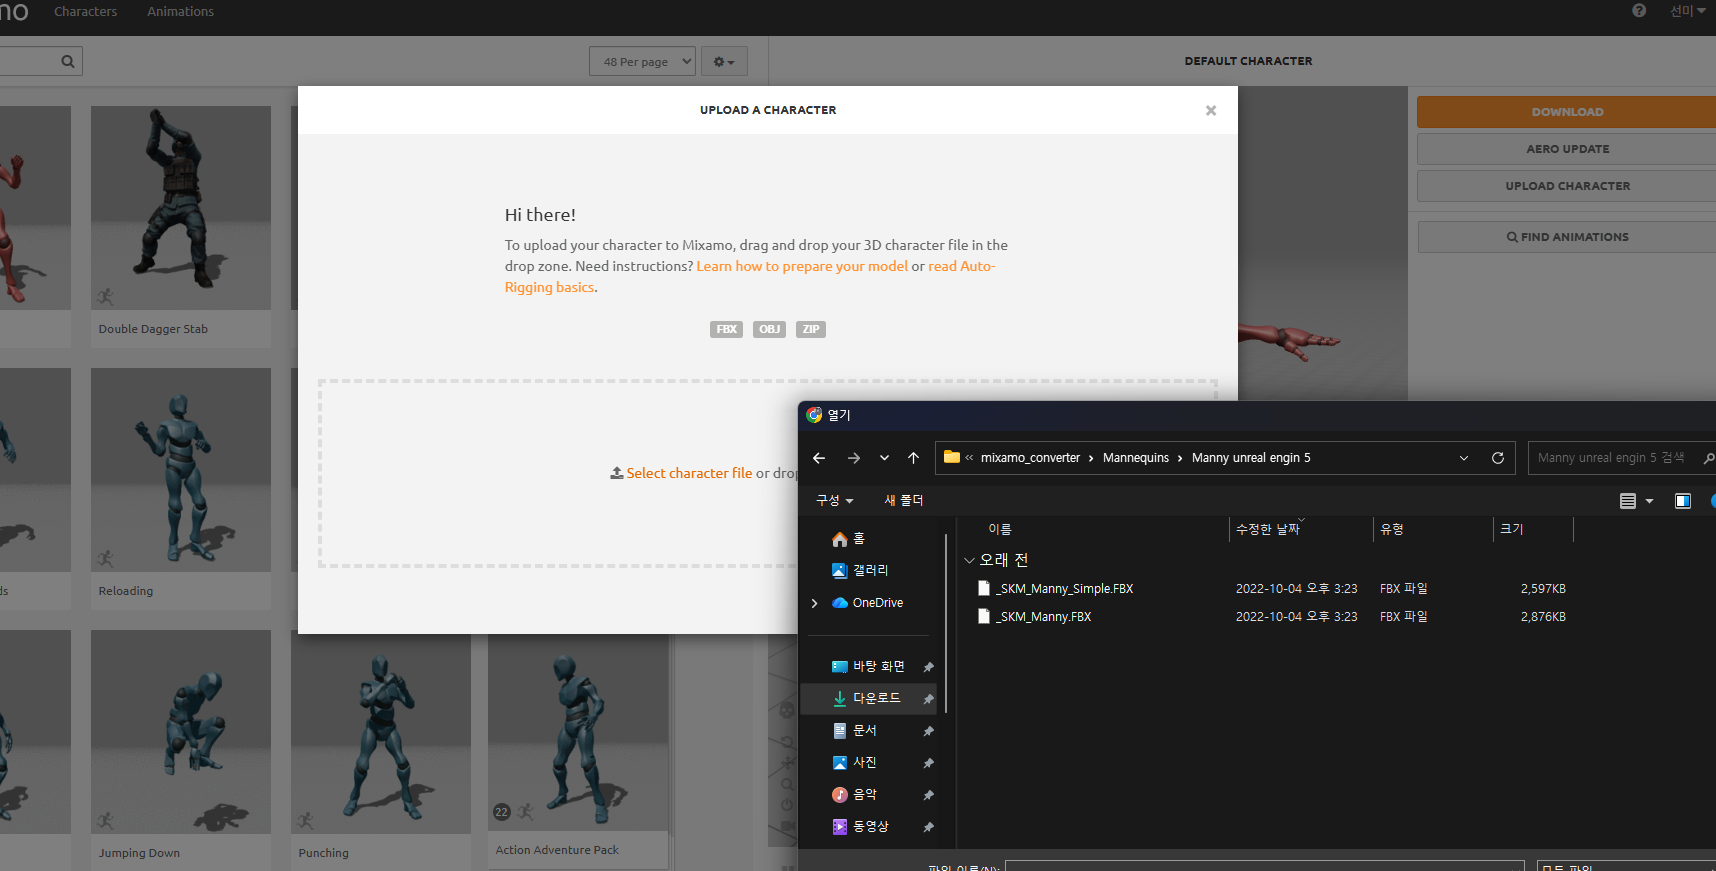
Task: Go up one folder level in file dialog
Action: [913, 458]
